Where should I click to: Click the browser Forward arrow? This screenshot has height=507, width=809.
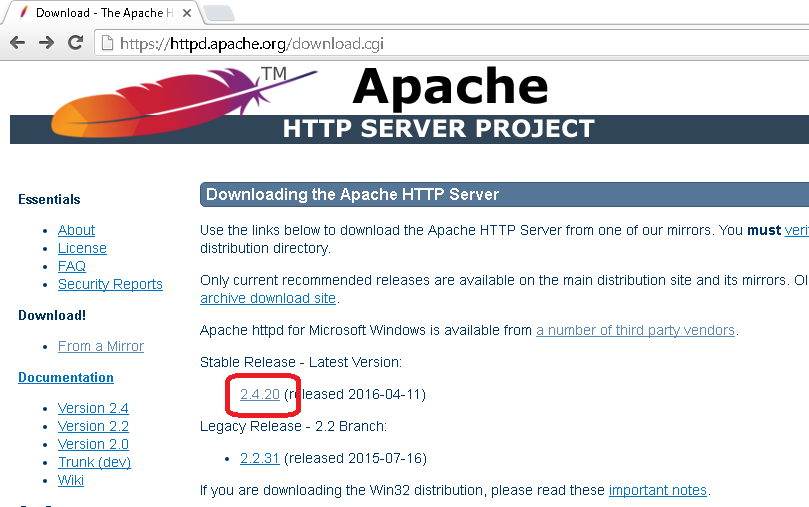pyautogui.click(x=46, y=43)
